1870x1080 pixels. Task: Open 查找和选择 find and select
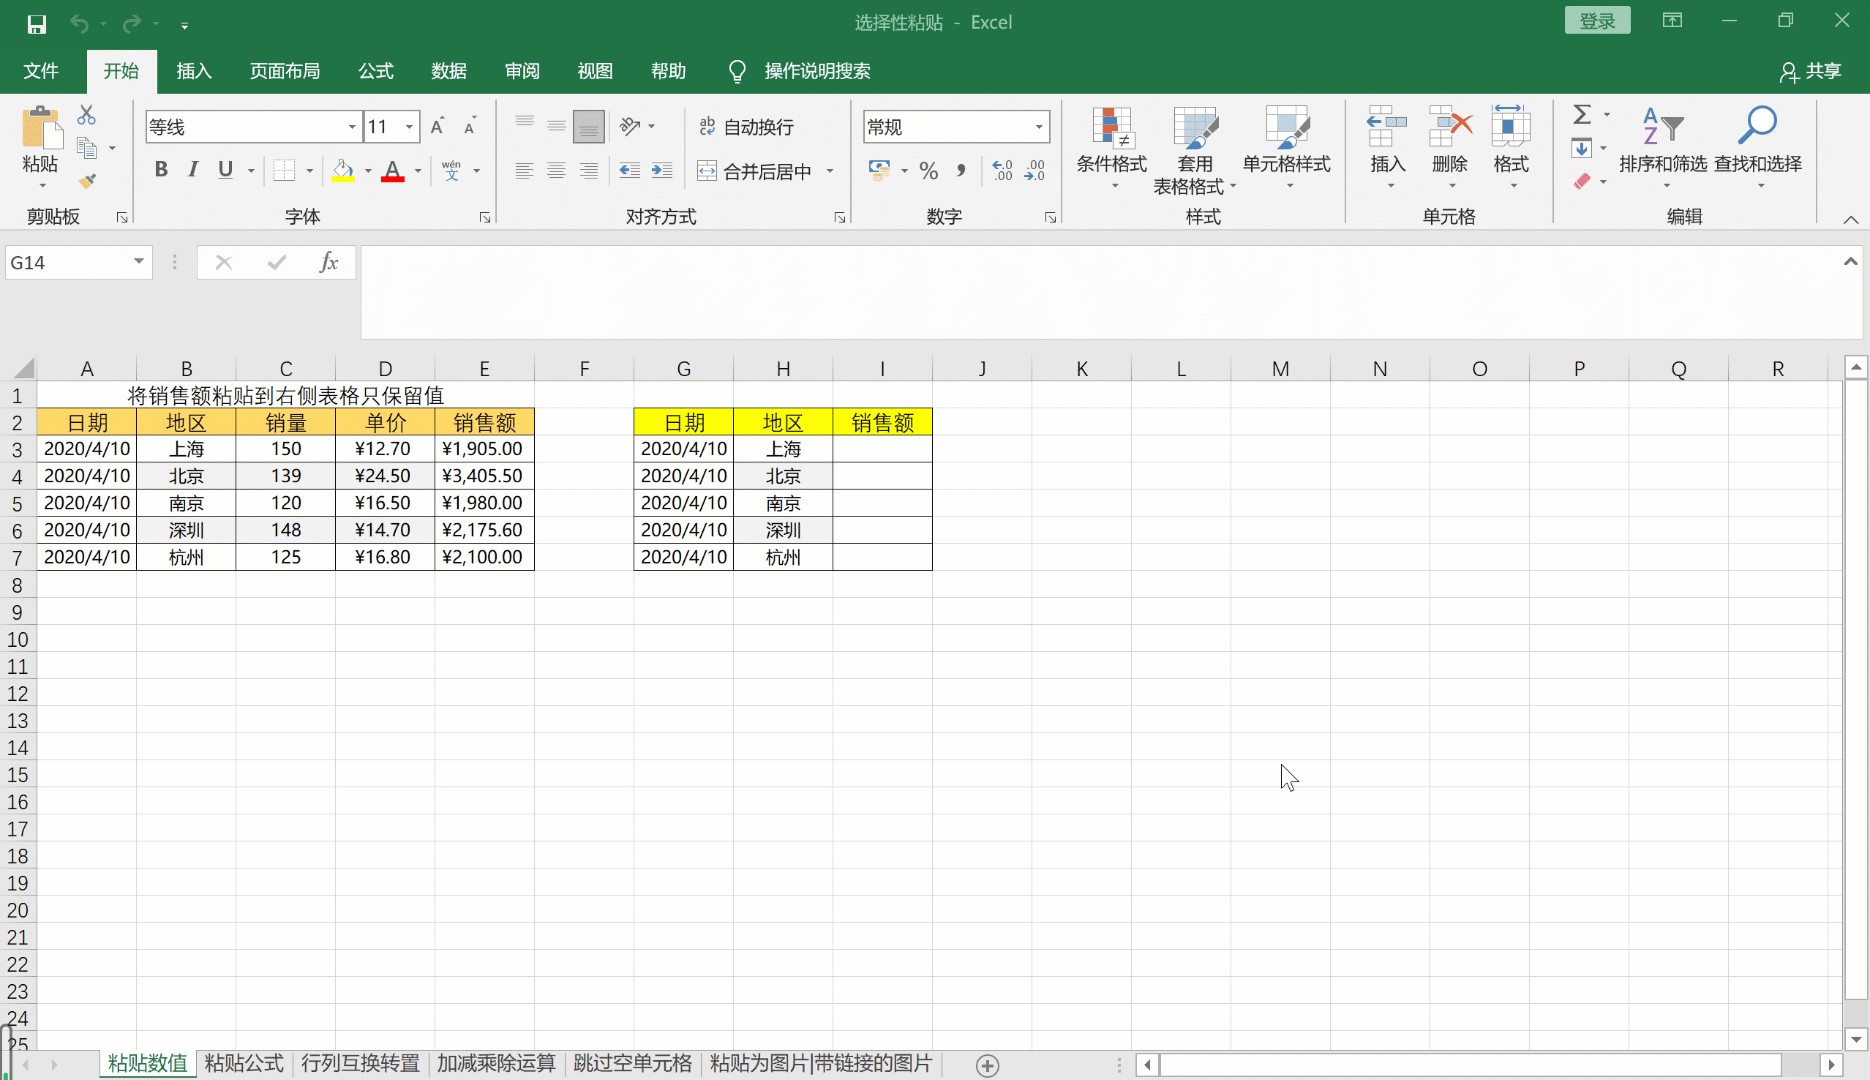click(x=1758, y=148)
